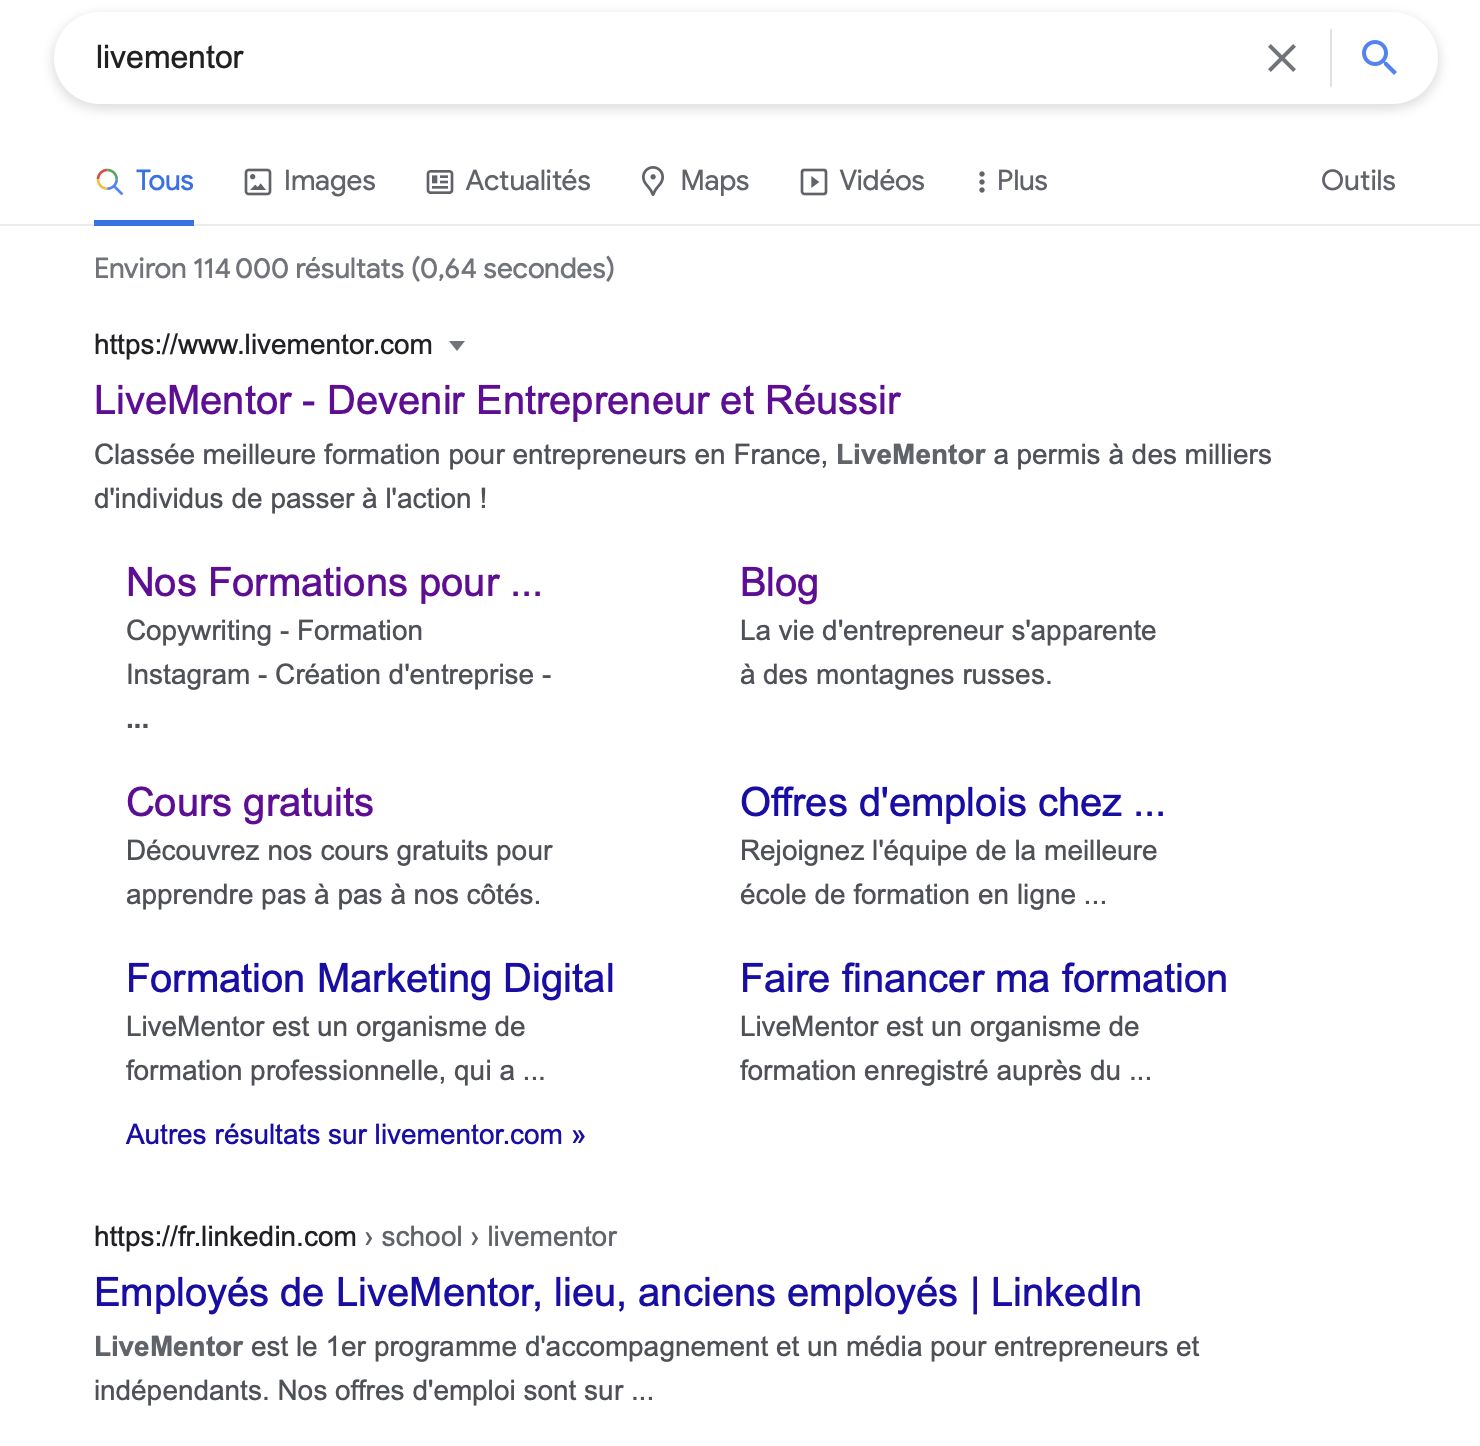Click the Maps pin icon
This screenshot has width=1480, height=1446.
(653, 181)
